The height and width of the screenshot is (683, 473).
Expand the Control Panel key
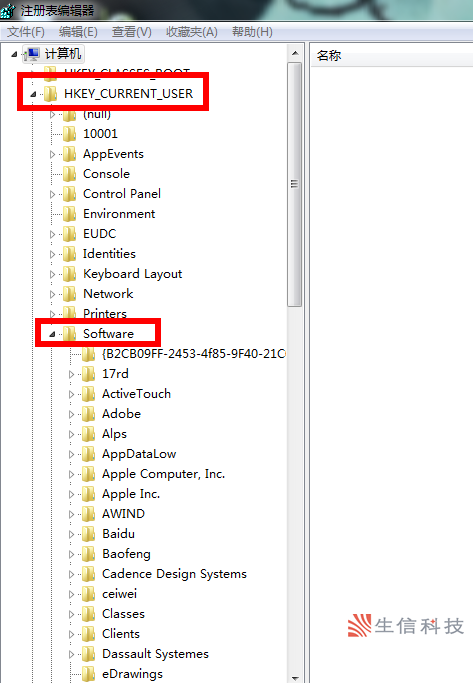52,194
